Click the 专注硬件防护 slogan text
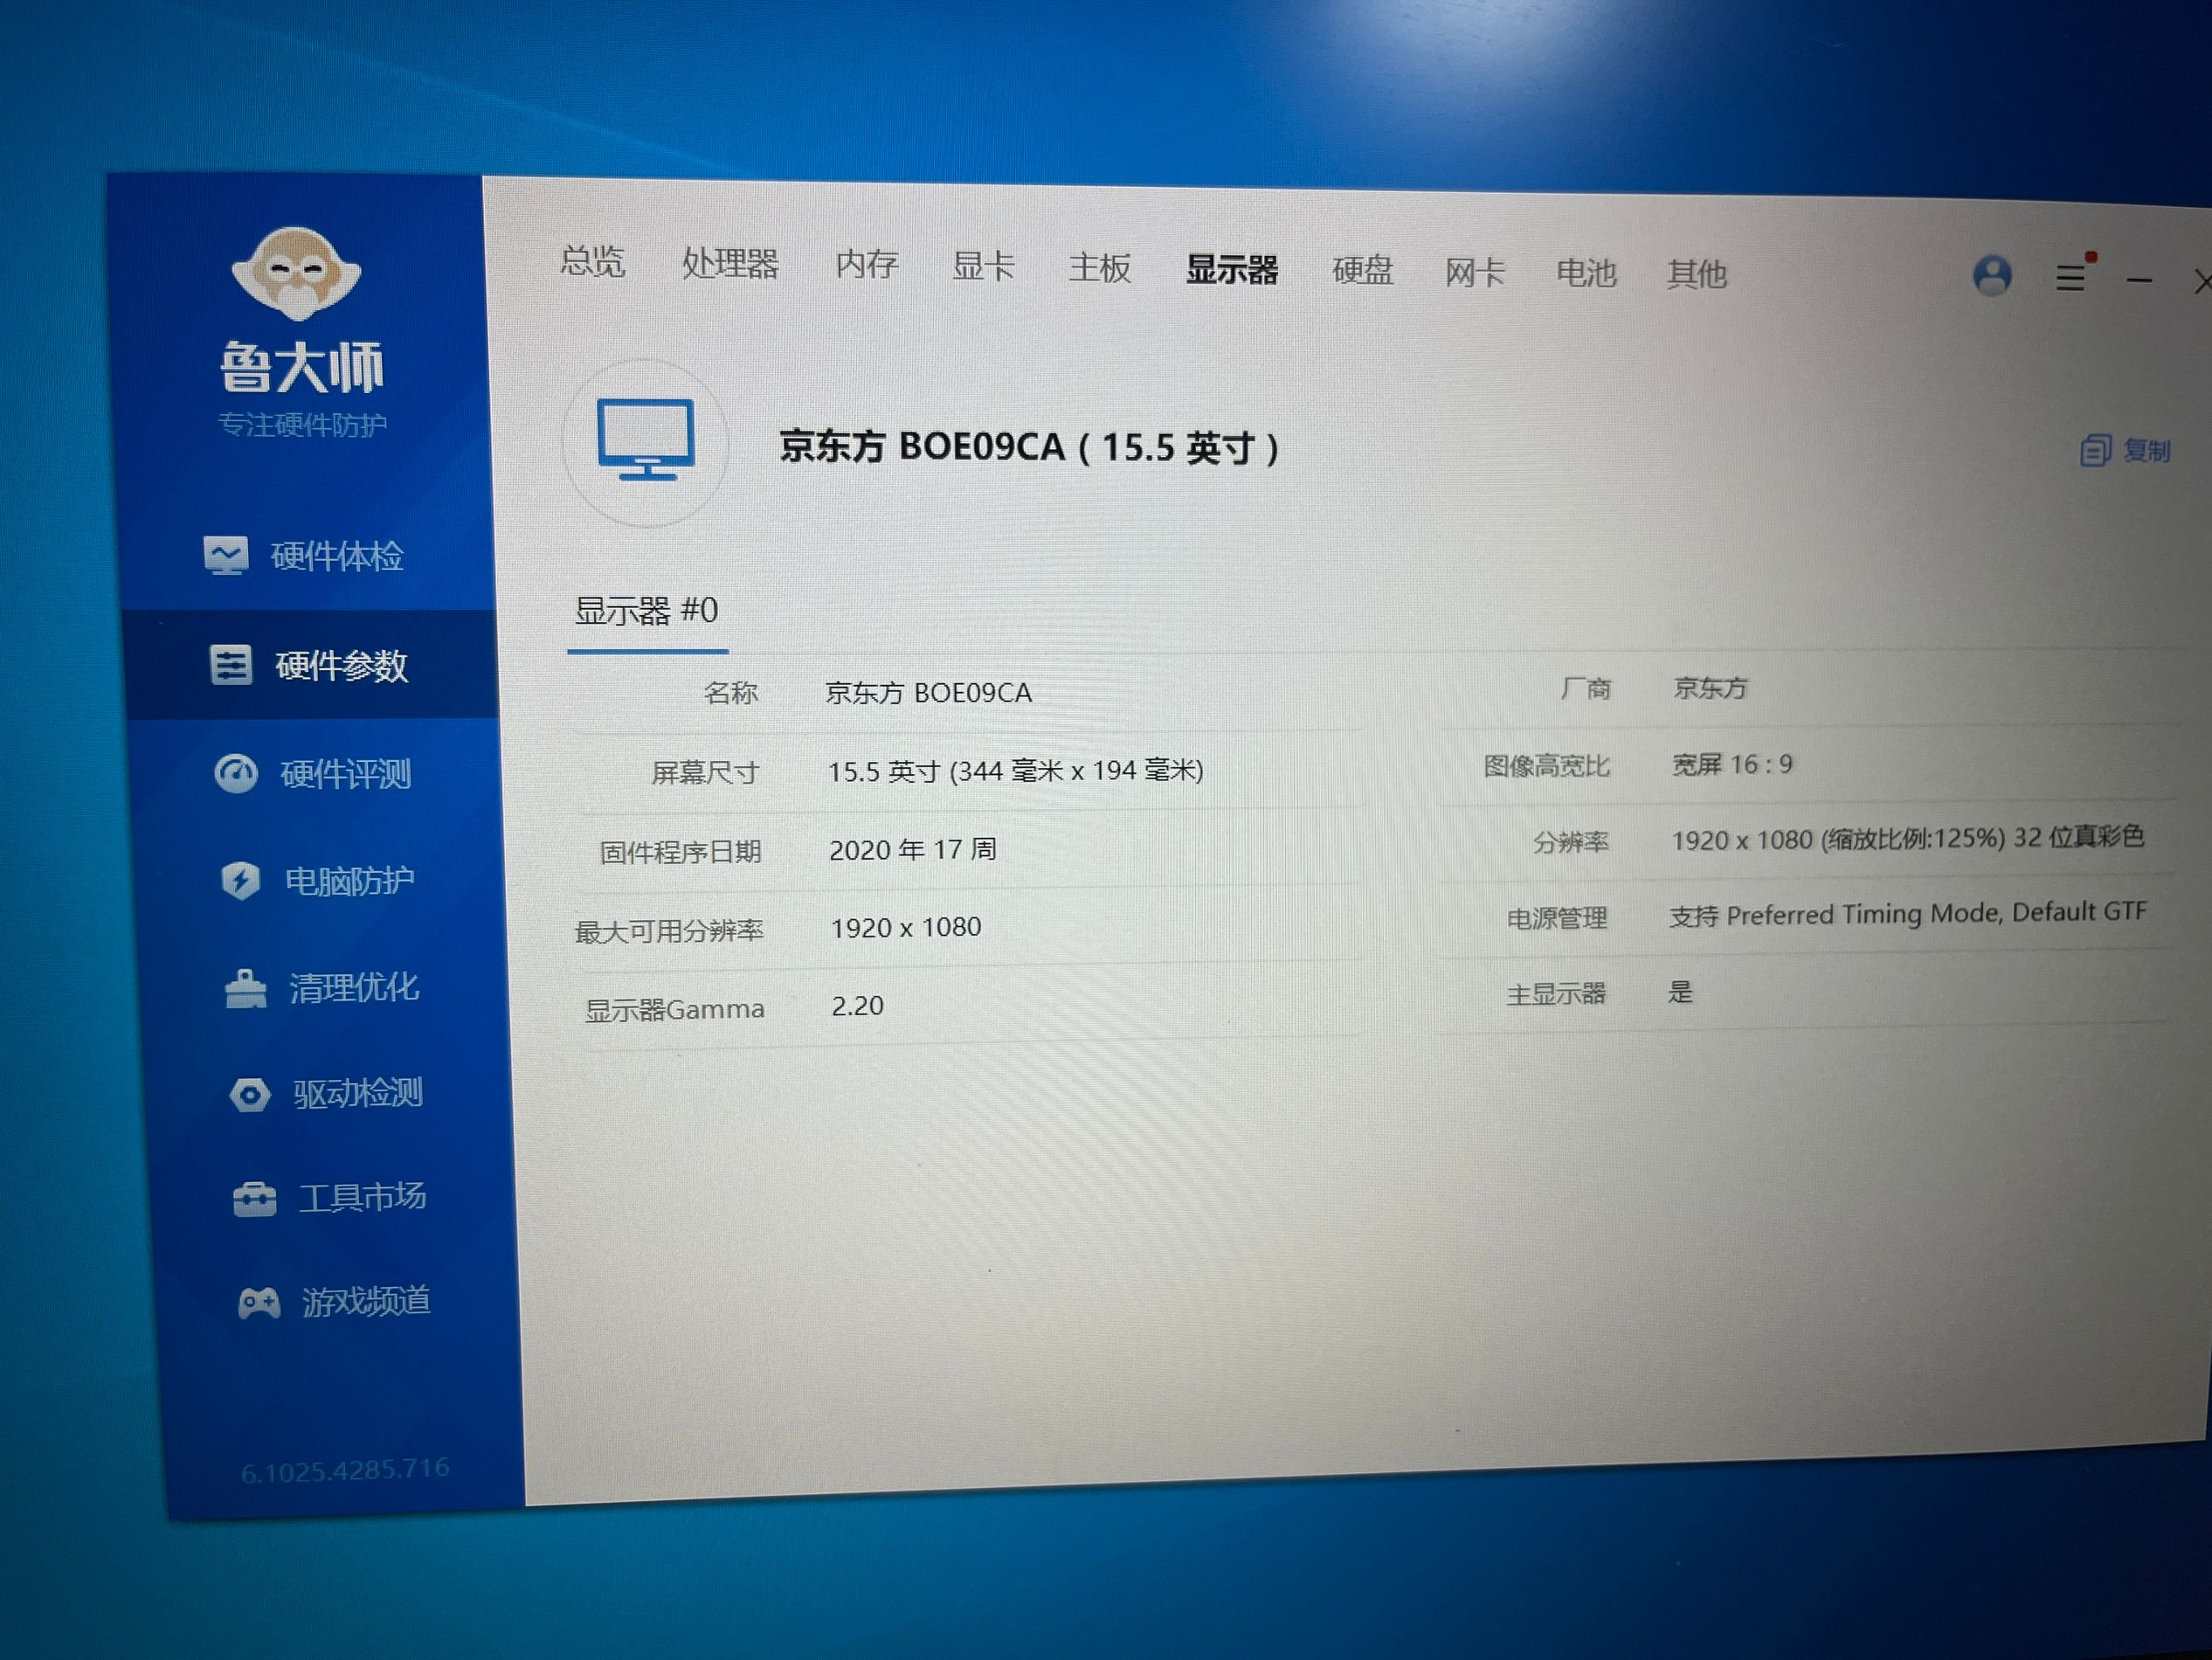Screen dimensions: 2212x1660 (302, 425)
